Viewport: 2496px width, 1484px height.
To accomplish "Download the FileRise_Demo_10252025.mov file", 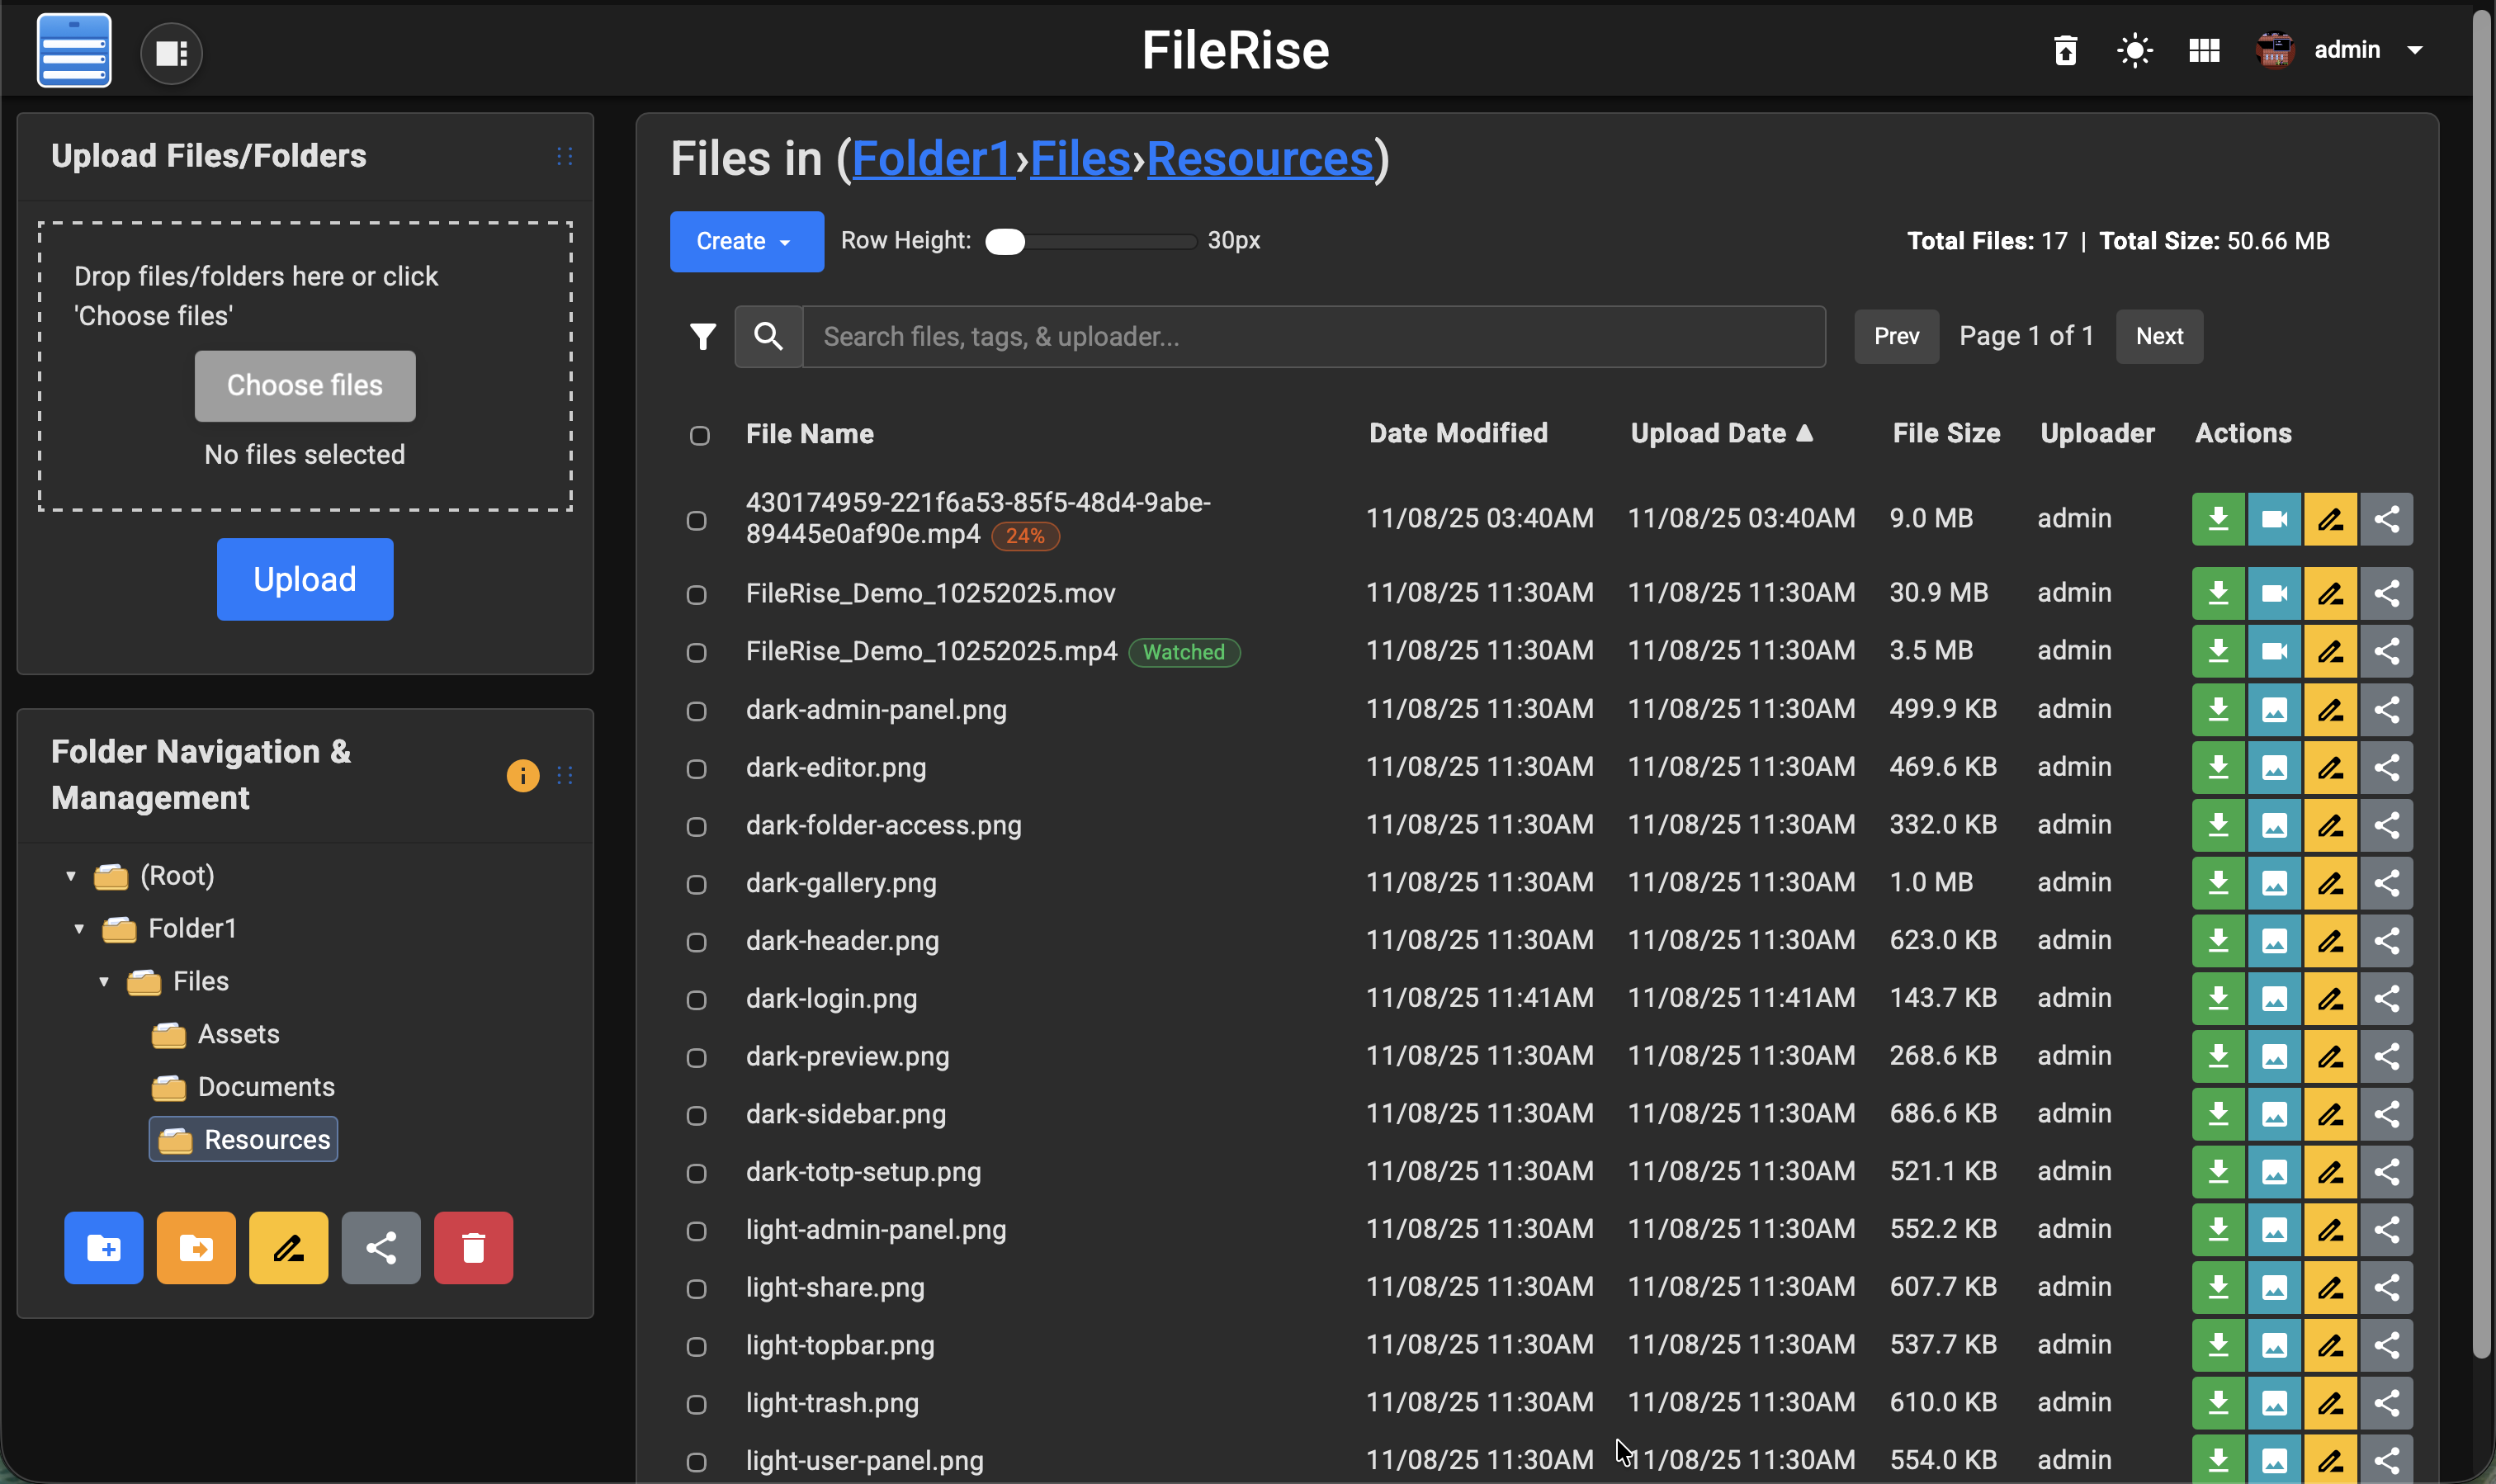I will point(2218,593).
